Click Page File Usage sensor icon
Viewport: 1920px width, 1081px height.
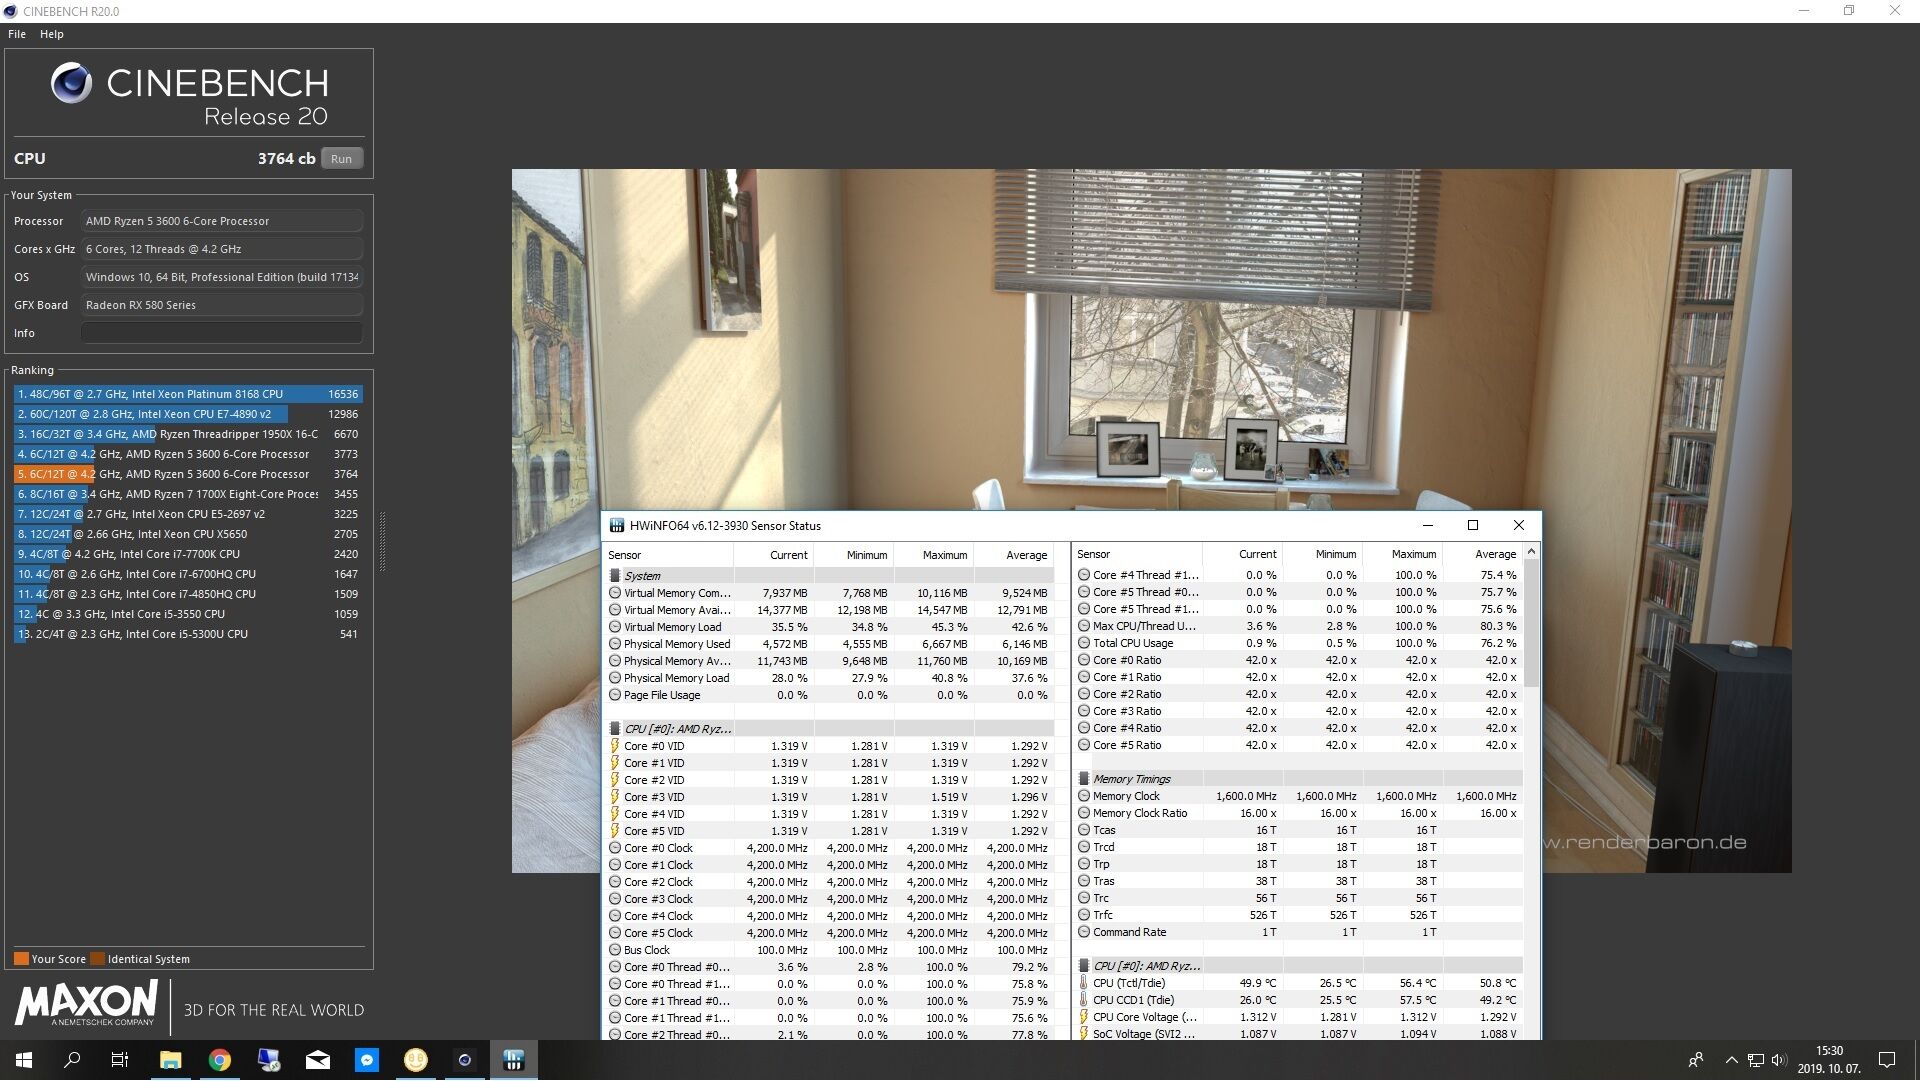click(x=615, y=695)
